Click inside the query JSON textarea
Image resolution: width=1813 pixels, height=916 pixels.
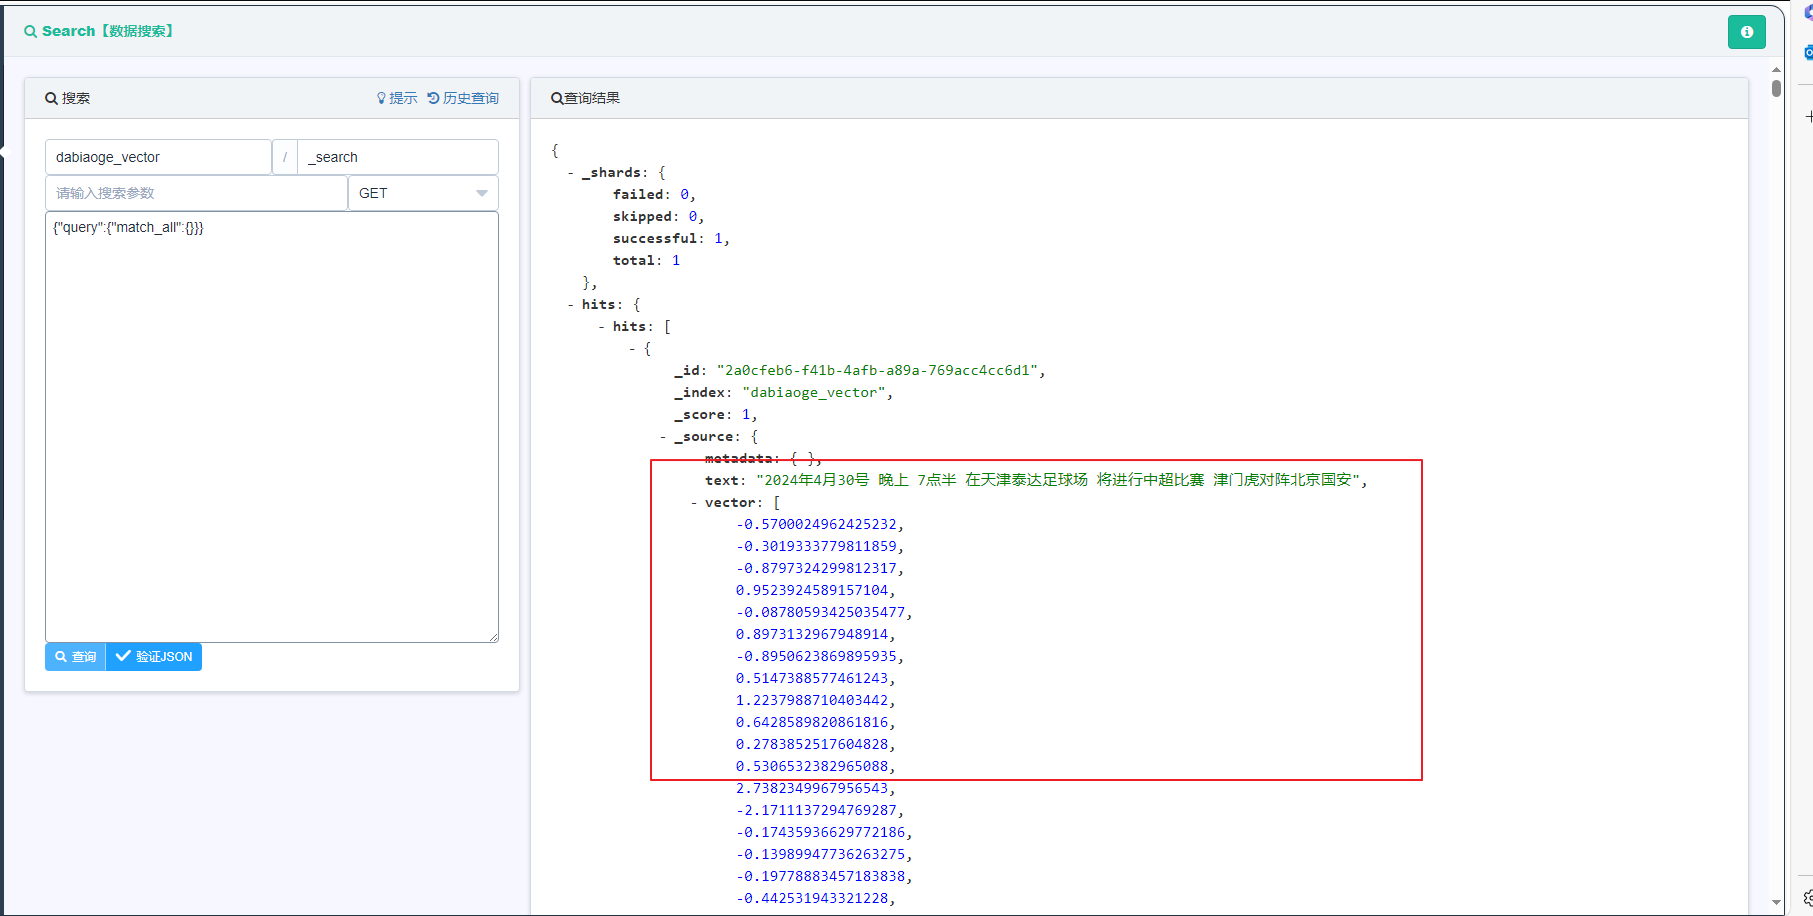click(272, 427)
